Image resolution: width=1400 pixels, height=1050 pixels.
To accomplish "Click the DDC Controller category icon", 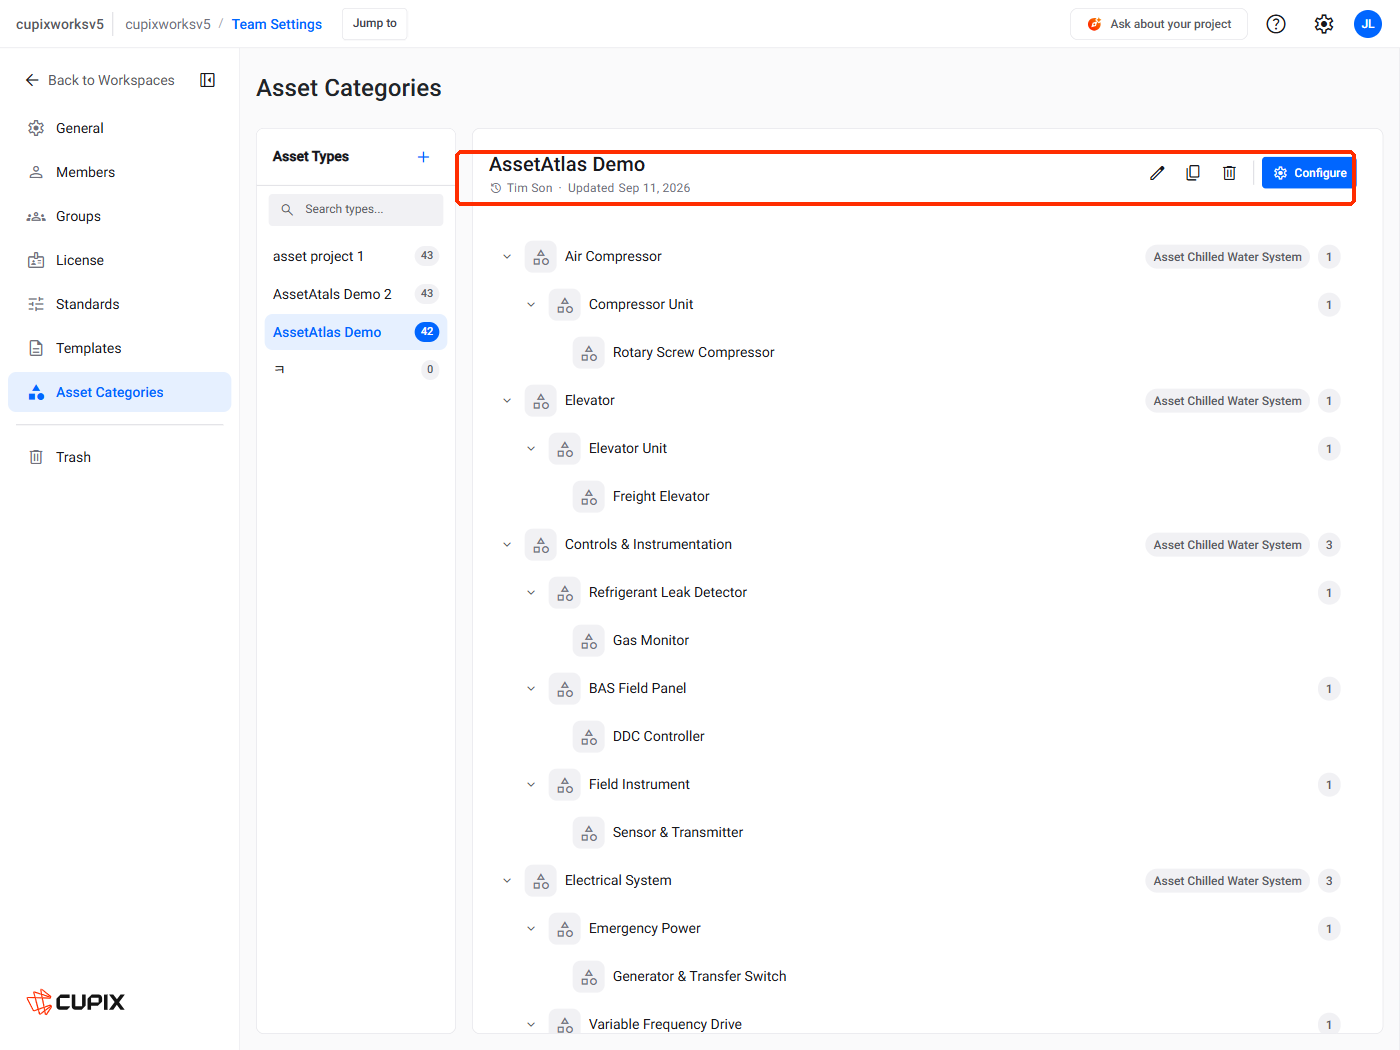I will 589,737.
